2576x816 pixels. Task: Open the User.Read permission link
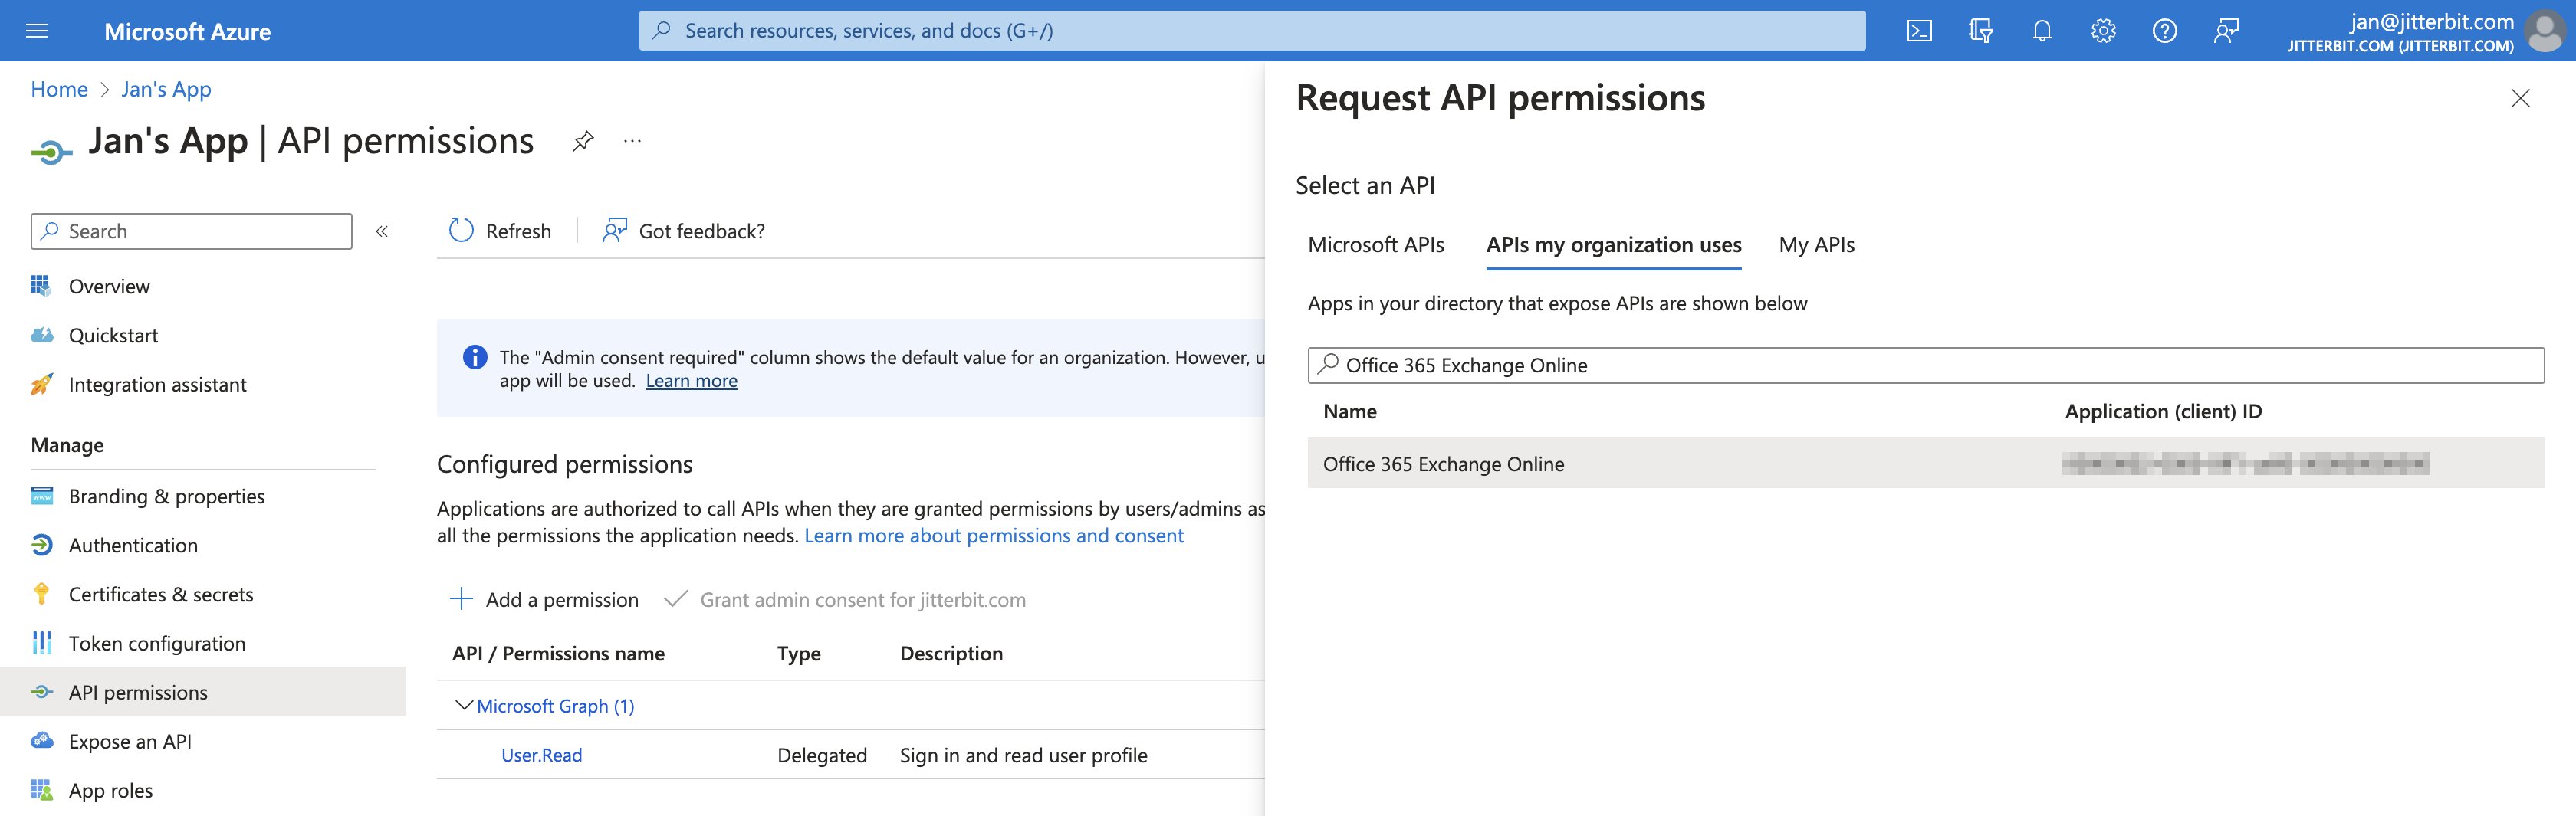tap(541, 755)
